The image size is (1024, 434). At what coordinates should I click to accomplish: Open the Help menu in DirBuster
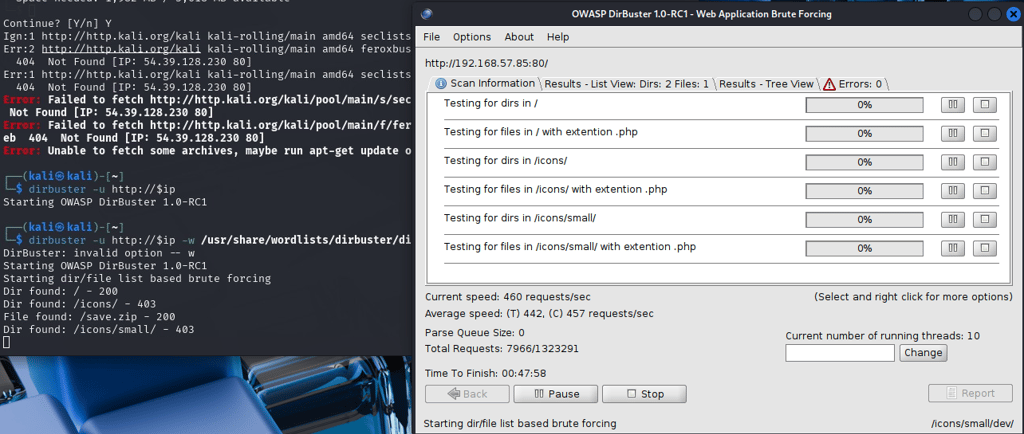pyautogui.click(x=558, y=37)
